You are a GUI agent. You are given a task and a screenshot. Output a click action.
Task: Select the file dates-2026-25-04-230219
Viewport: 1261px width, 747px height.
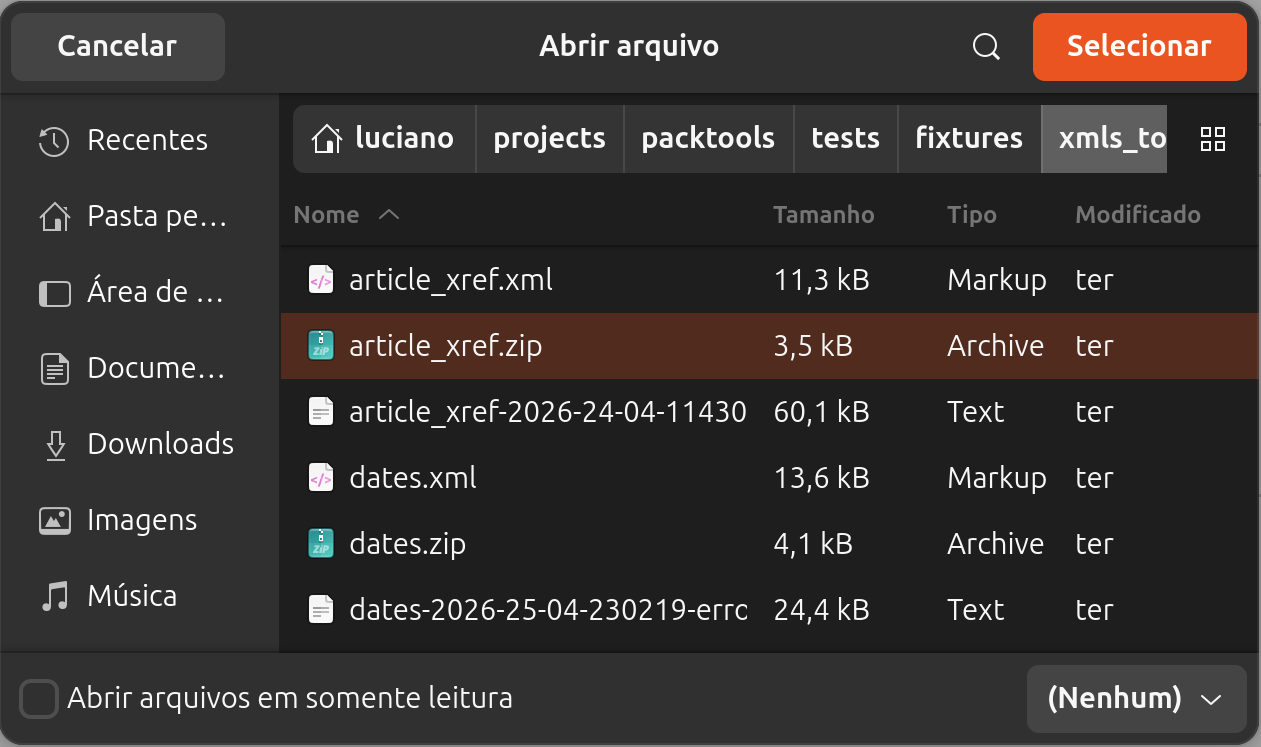[x=770, y=610]
